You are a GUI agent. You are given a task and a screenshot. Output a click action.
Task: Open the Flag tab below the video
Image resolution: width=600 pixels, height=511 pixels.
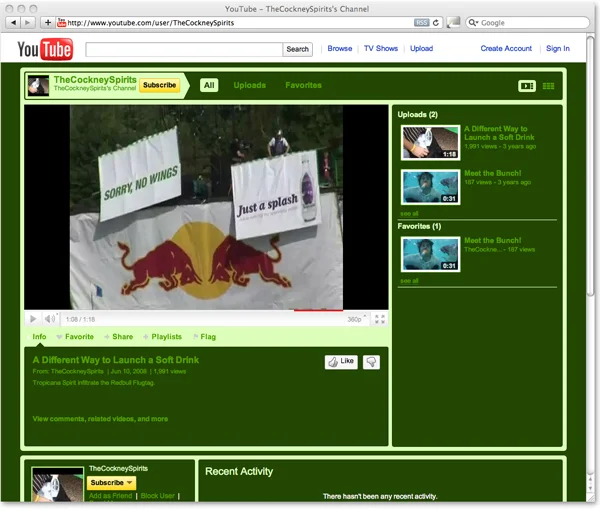pos(205,337)
